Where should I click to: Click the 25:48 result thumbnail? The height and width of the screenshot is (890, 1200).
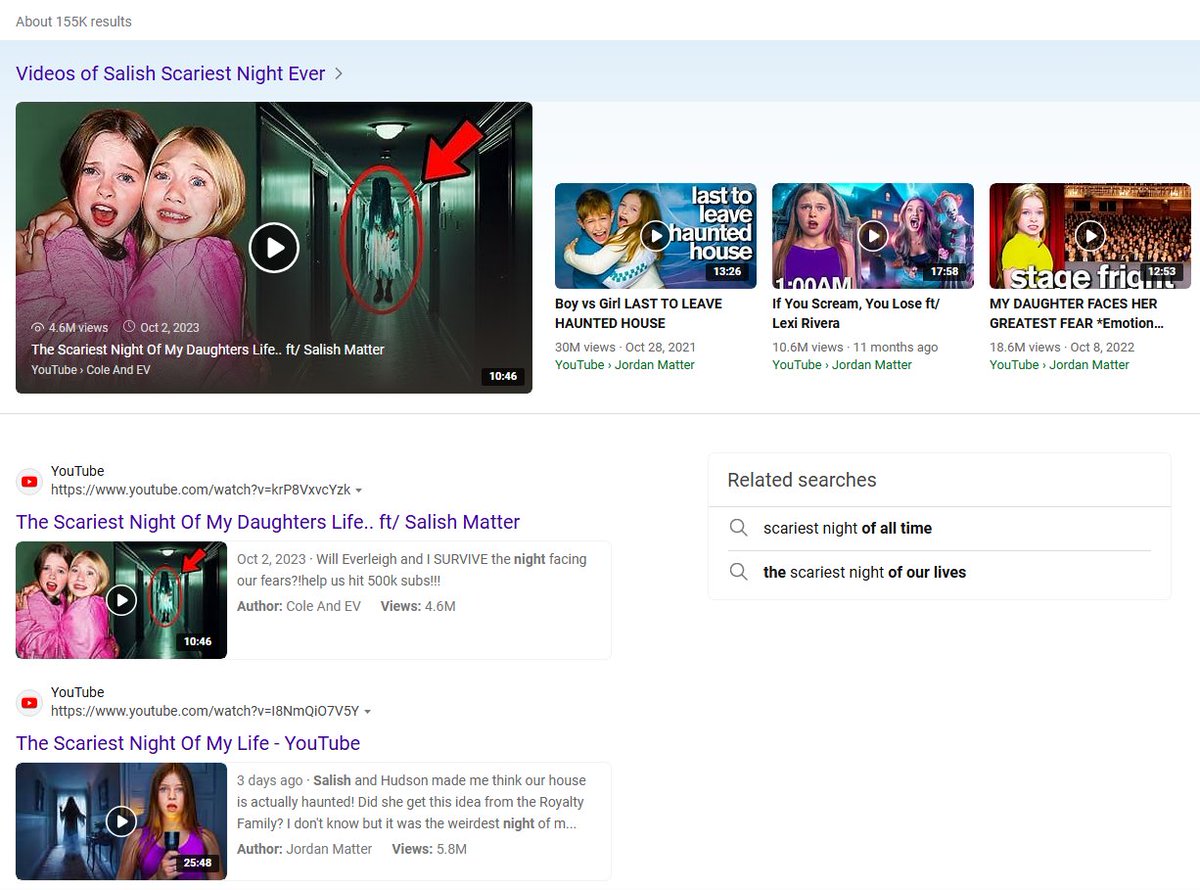pos(121,821)
